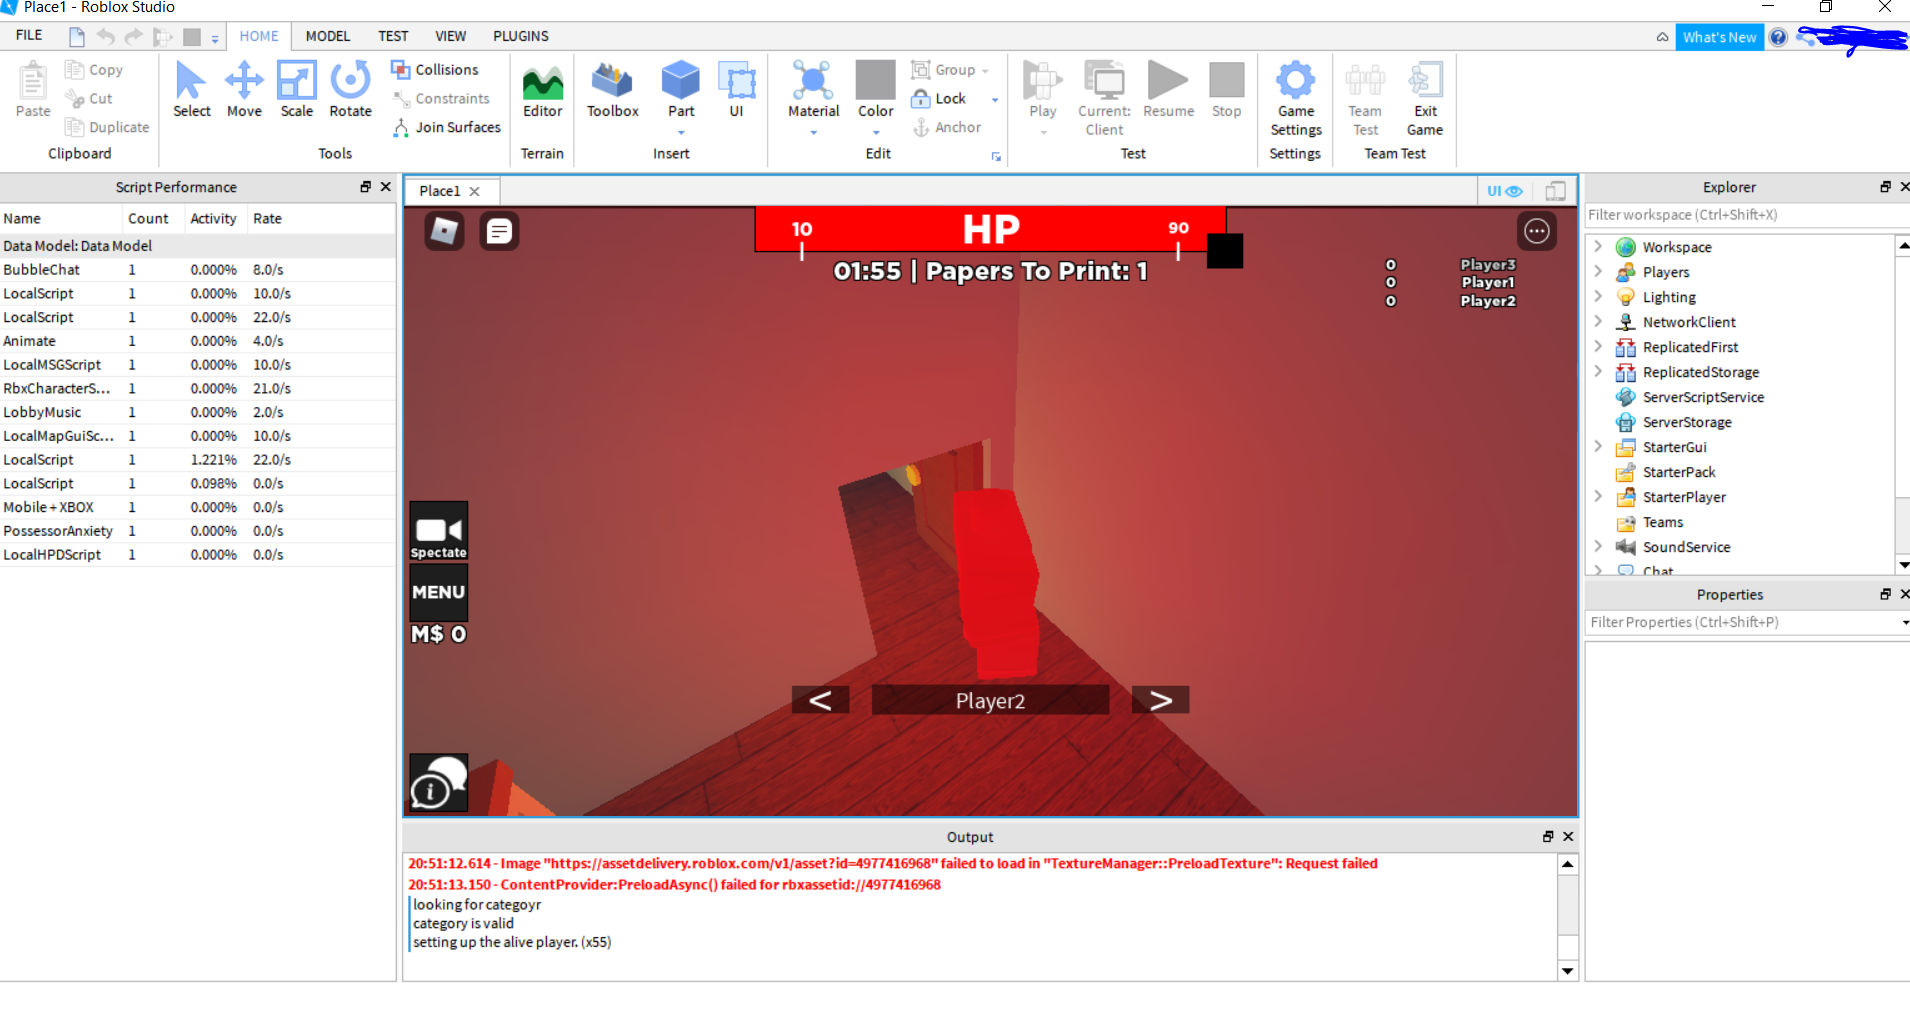The width and height of the screenshot is (1910, 1022).
Task: Open the Toolbox panel
Action: pos(612,89)
